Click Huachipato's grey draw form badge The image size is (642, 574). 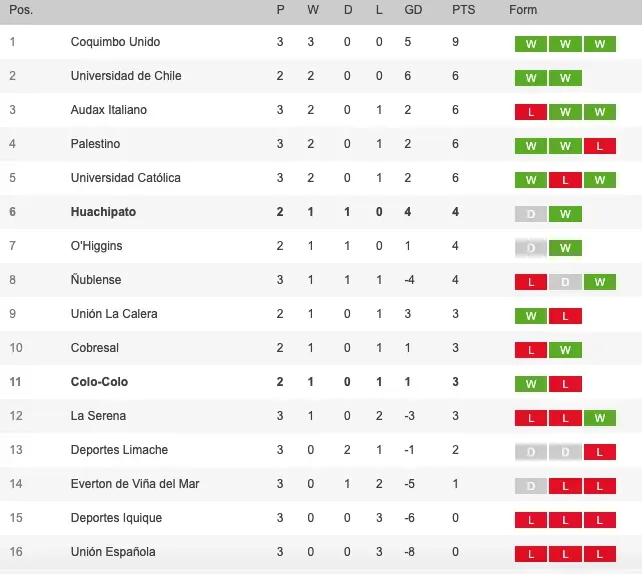(530, 213)
